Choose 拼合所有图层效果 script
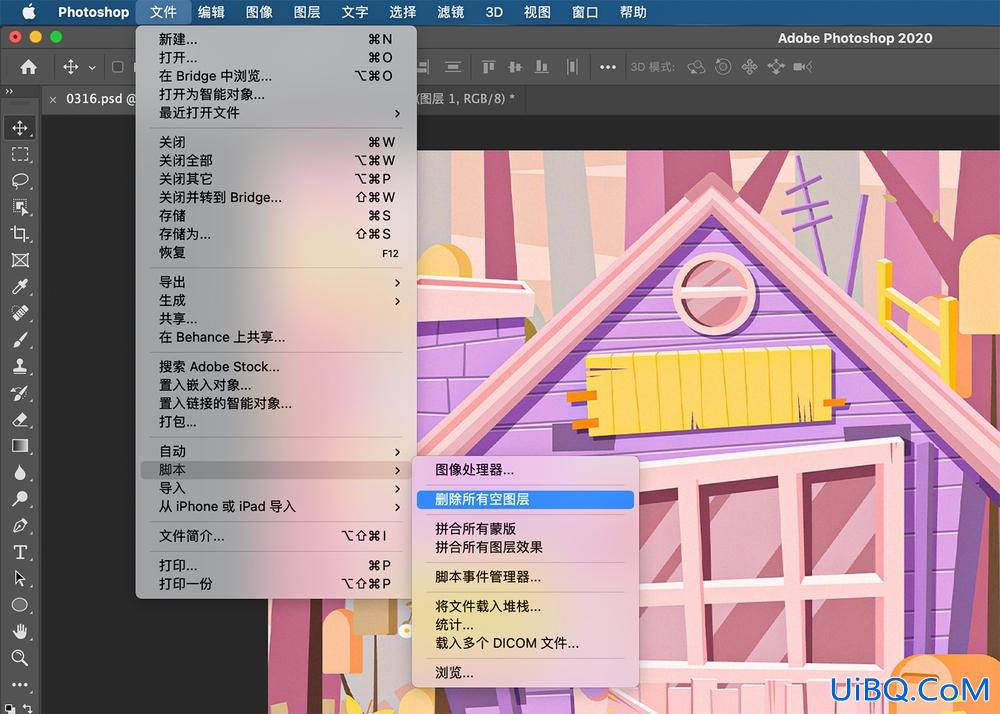Screen dimensions: 1000x714 pos(525,547)
